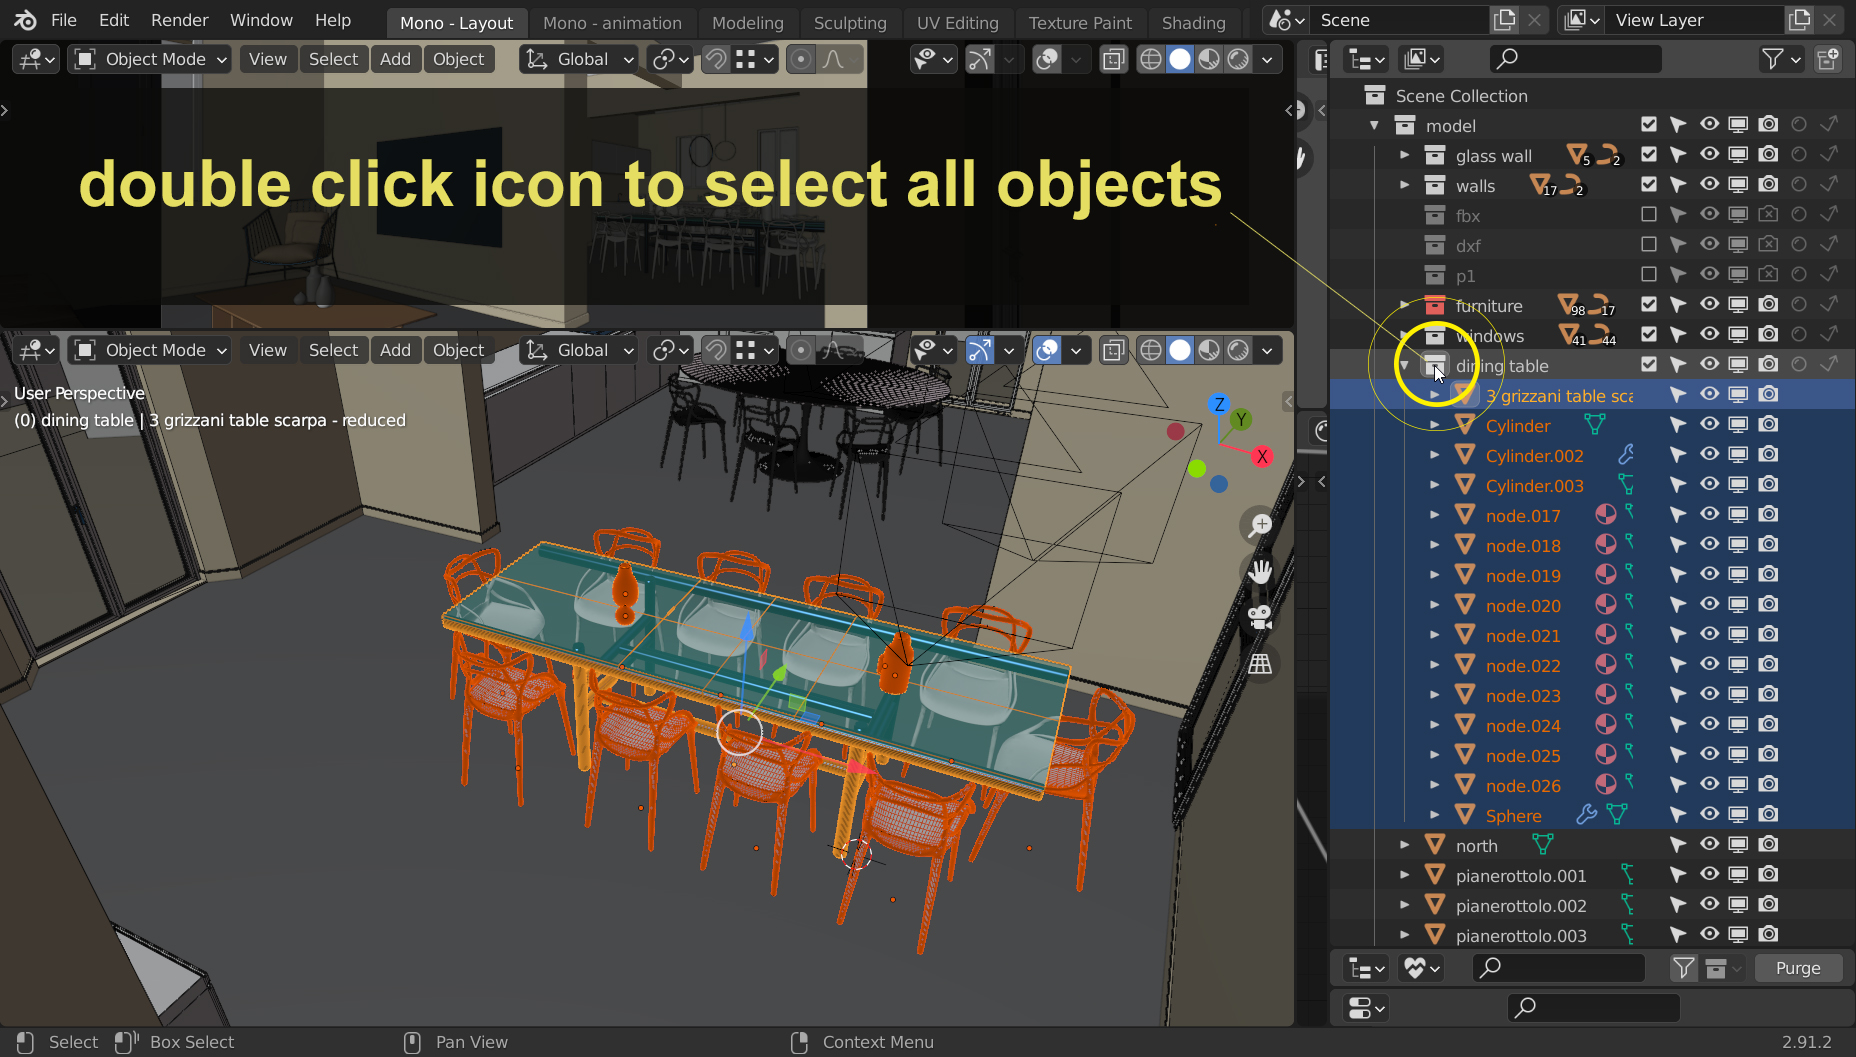Toggle camera view with the camera gizmo icon
The width and height of the screenshot is (1856, 1057).
[1260, 617]
